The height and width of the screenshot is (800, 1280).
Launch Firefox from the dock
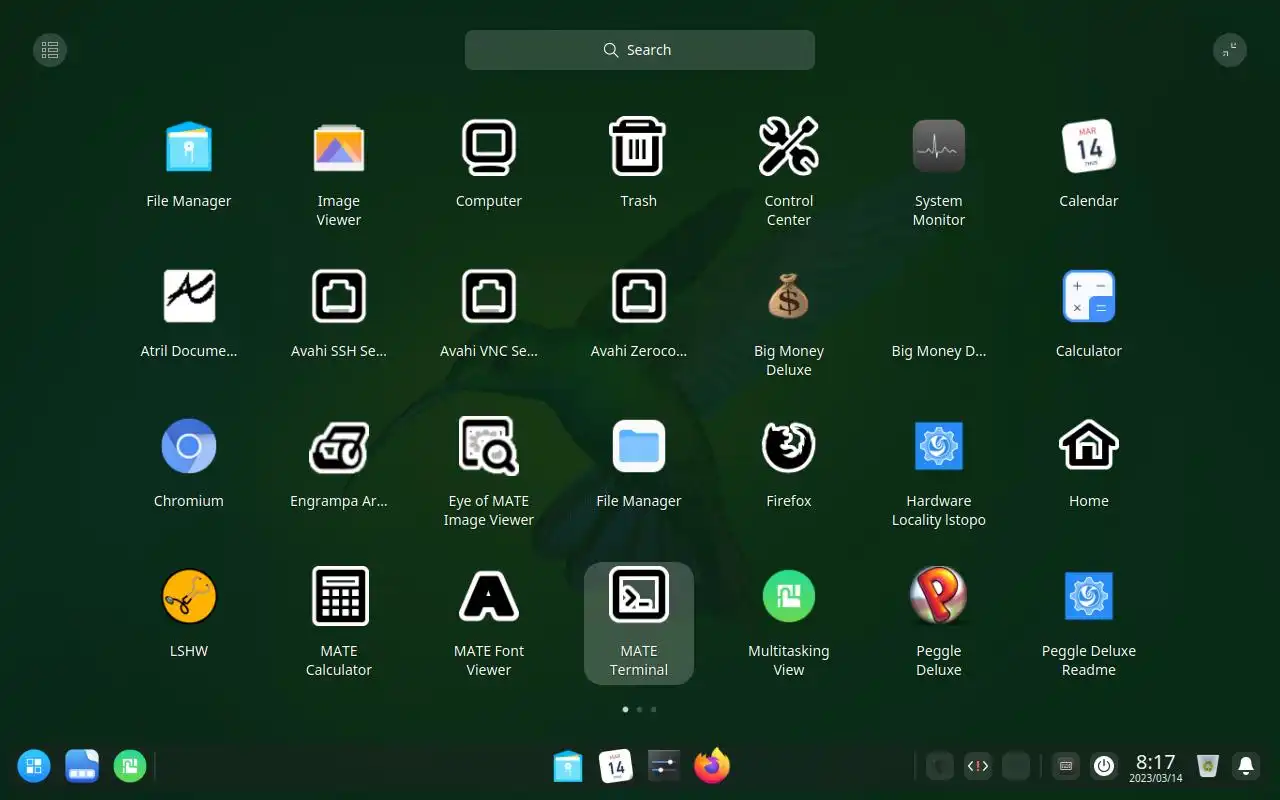(712, 767)
